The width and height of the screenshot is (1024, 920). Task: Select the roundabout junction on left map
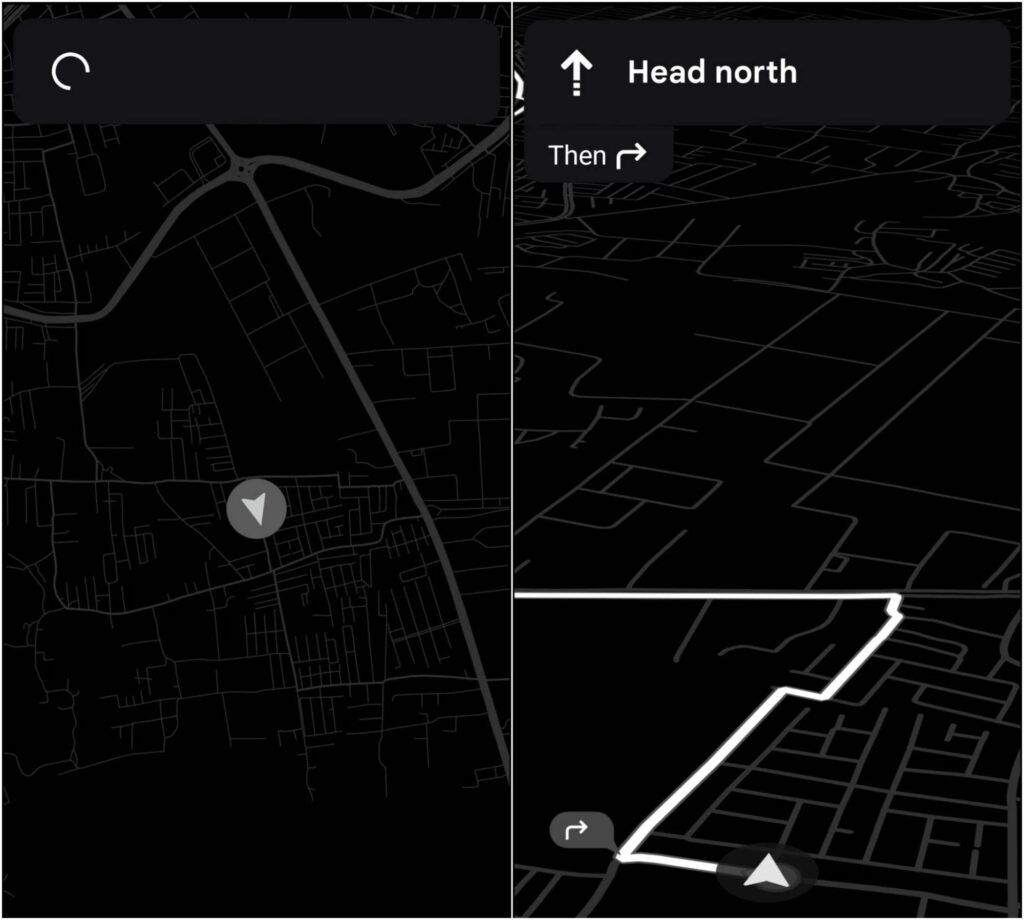(x=242, y=168)
